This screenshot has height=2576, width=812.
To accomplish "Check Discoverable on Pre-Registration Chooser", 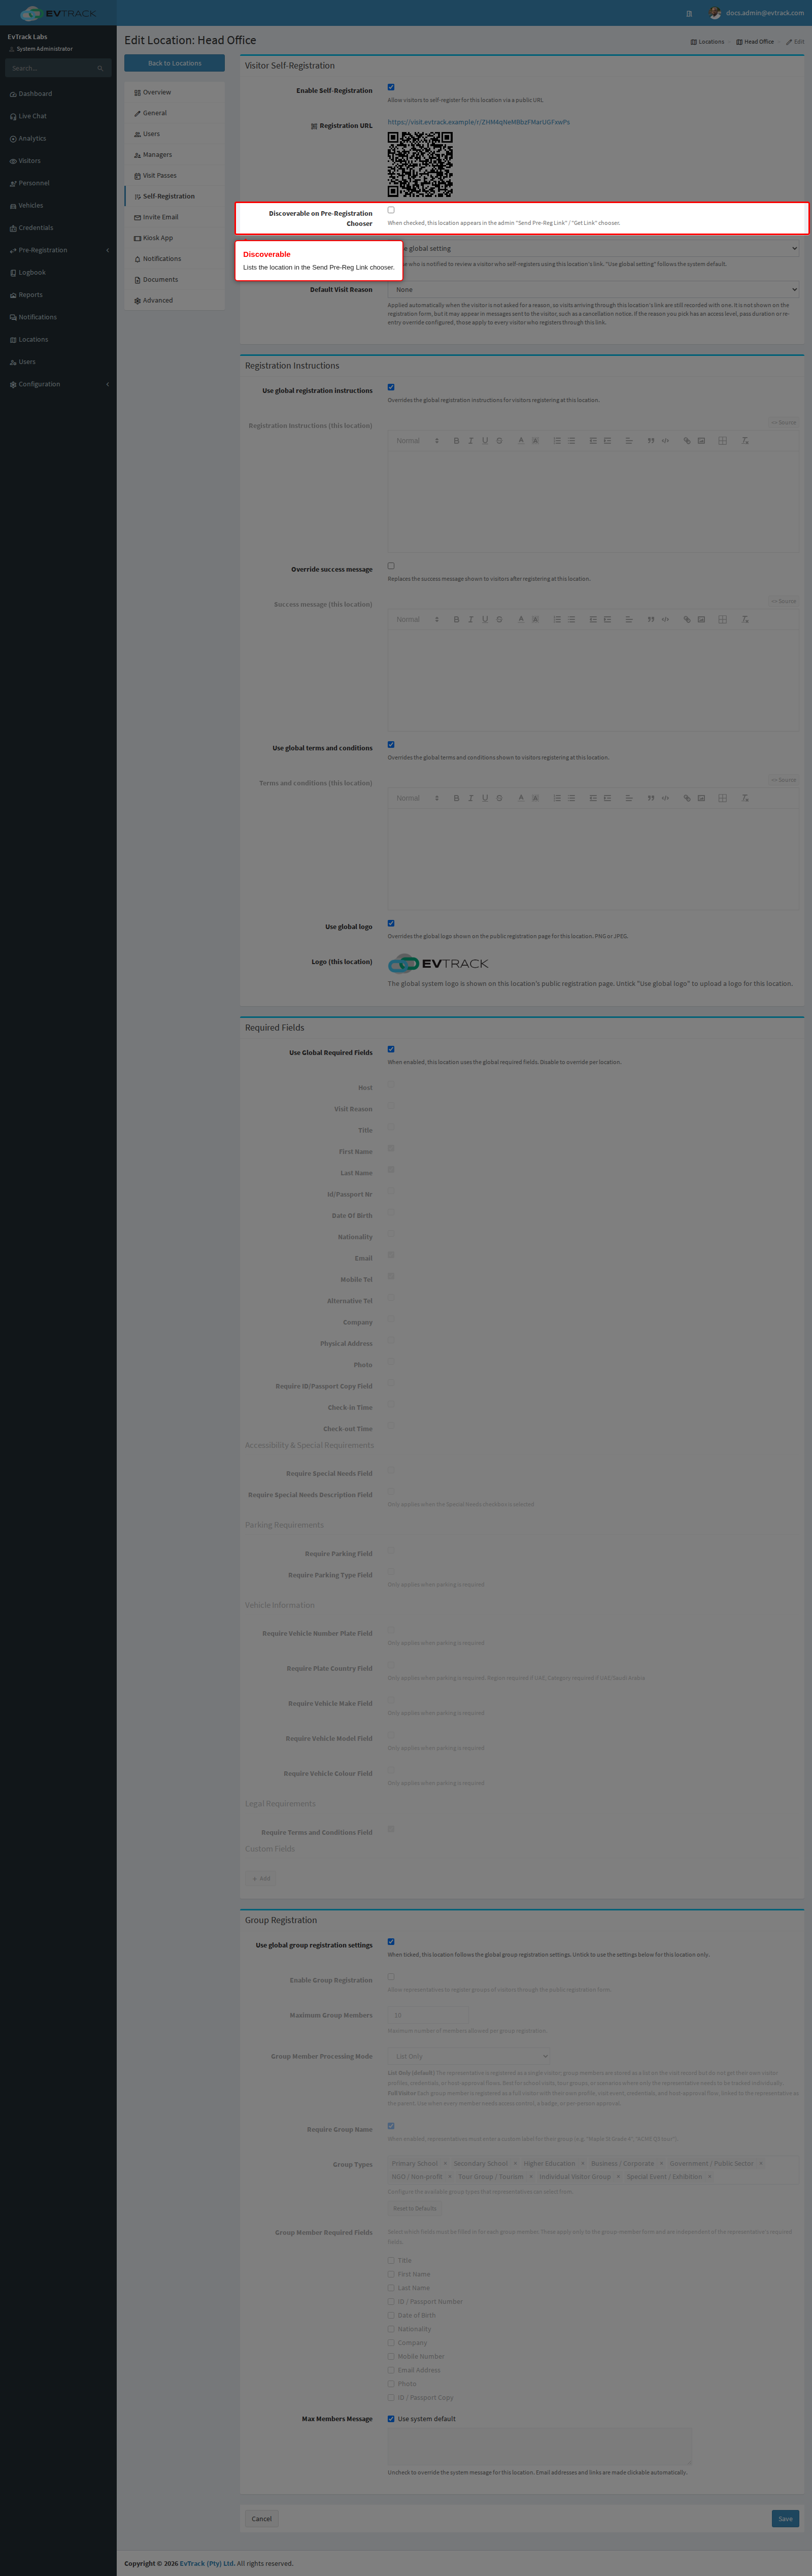I will click(391, 210).
